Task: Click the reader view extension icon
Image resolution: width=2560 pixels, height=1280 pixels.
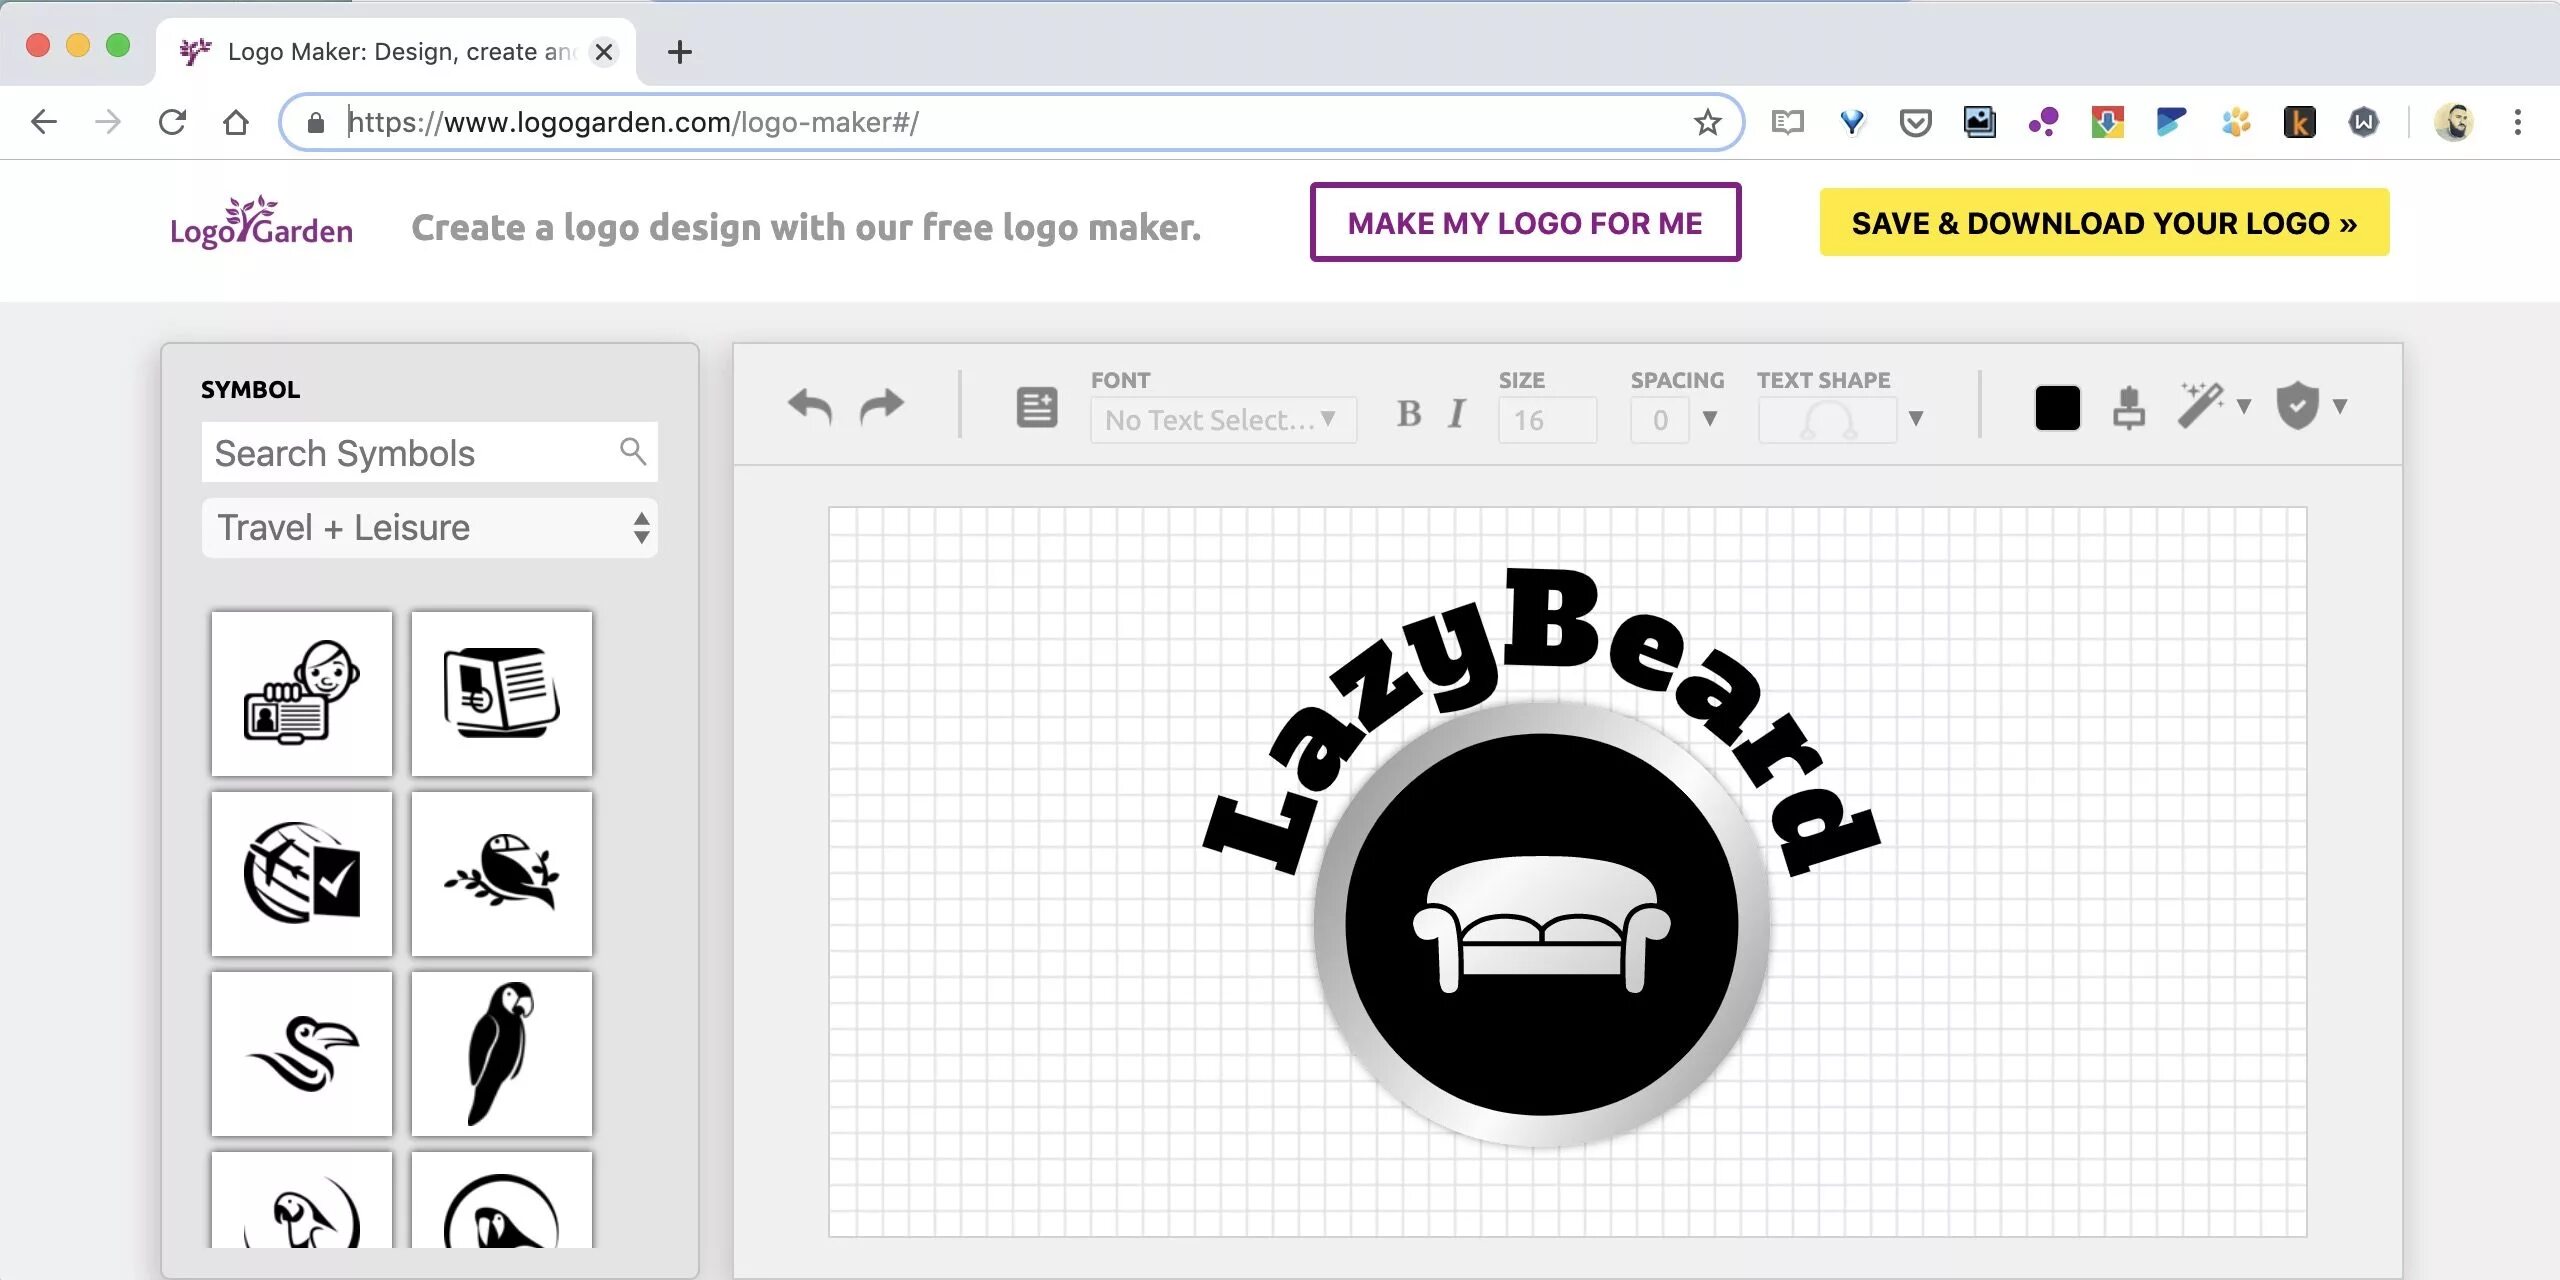Action: 1787,122
